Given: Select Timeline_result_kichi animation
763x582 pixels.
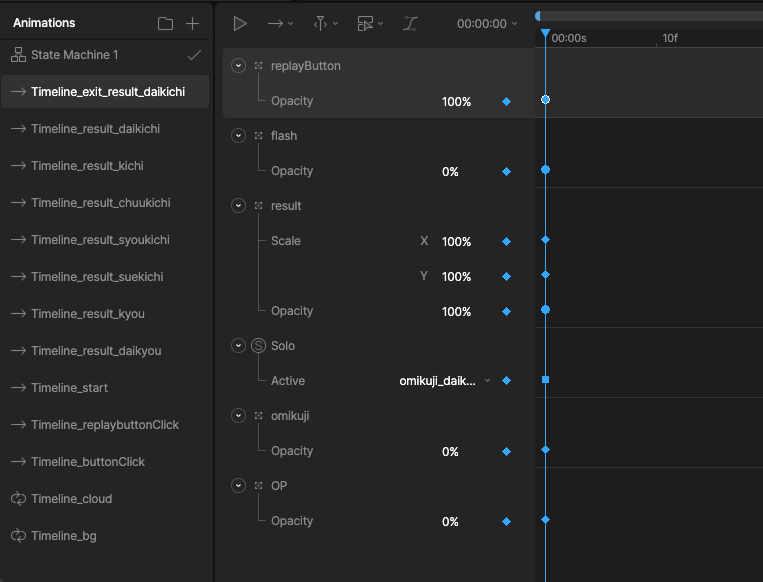Looking at the screenshot, I should click(x=105, y=165).
